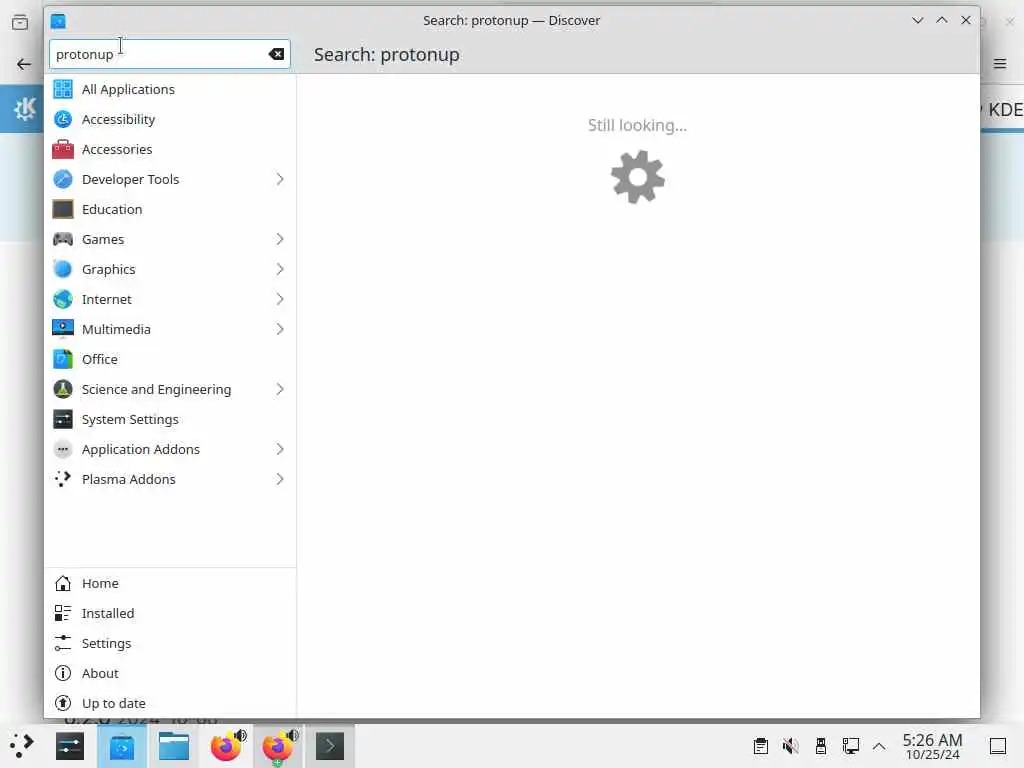Click the Plasma Addons icon
This screenshot has width=1024, height=768.
tap(63, 480)
